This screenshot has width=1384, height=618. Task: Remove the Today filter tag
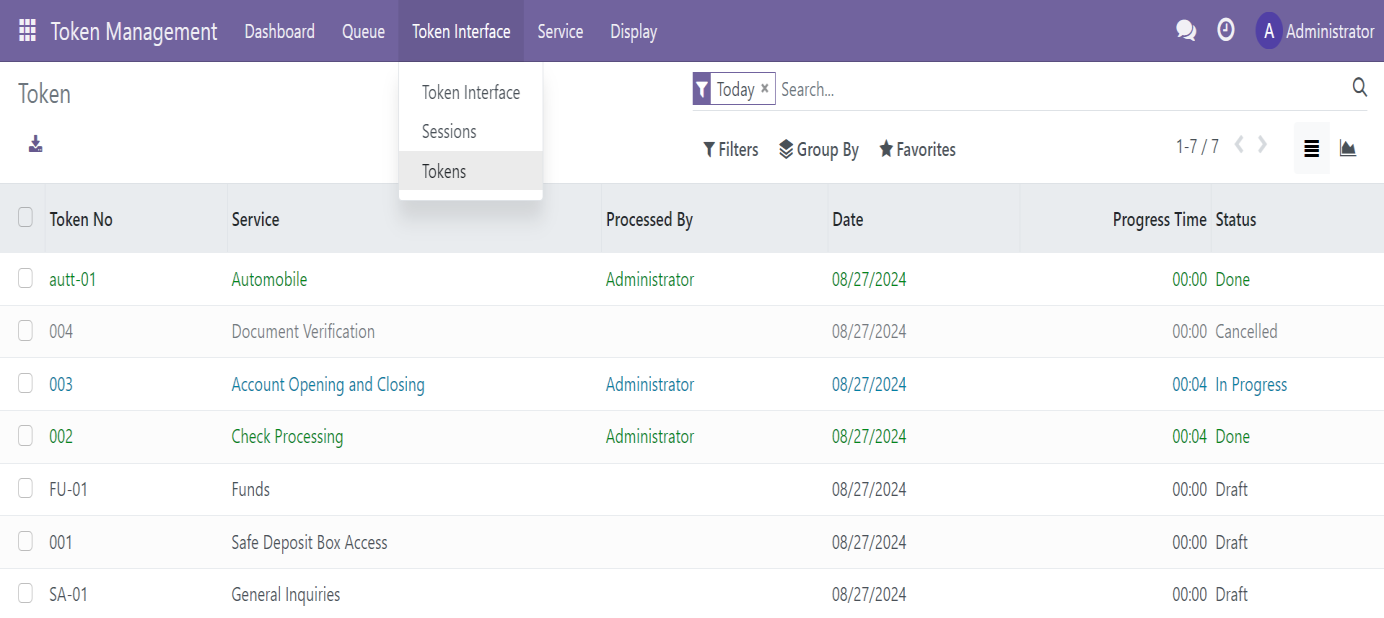point(765,89)
